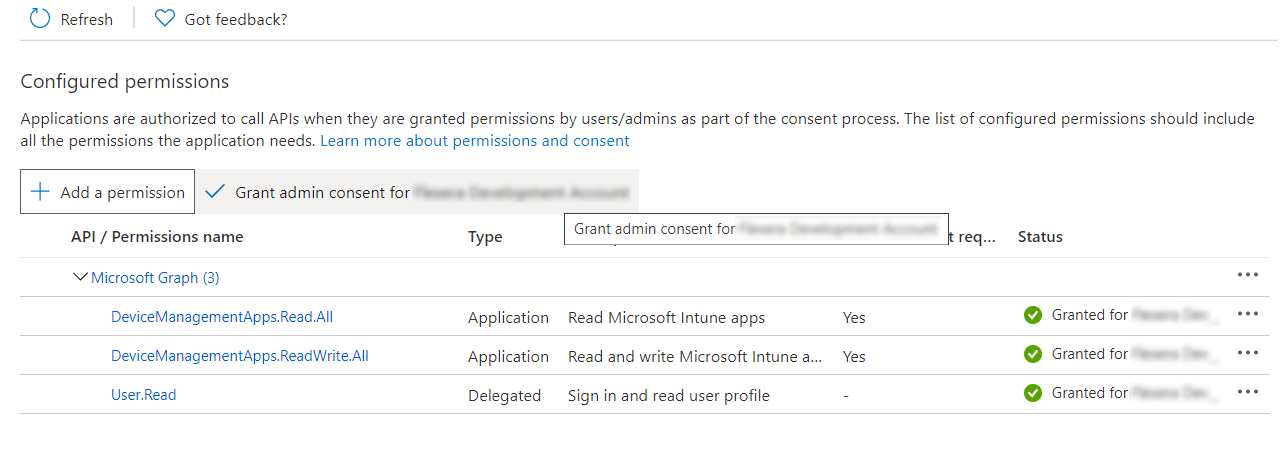Click the circular refresh arrow icon
1287x471 pixels.
tap(40, 19)
